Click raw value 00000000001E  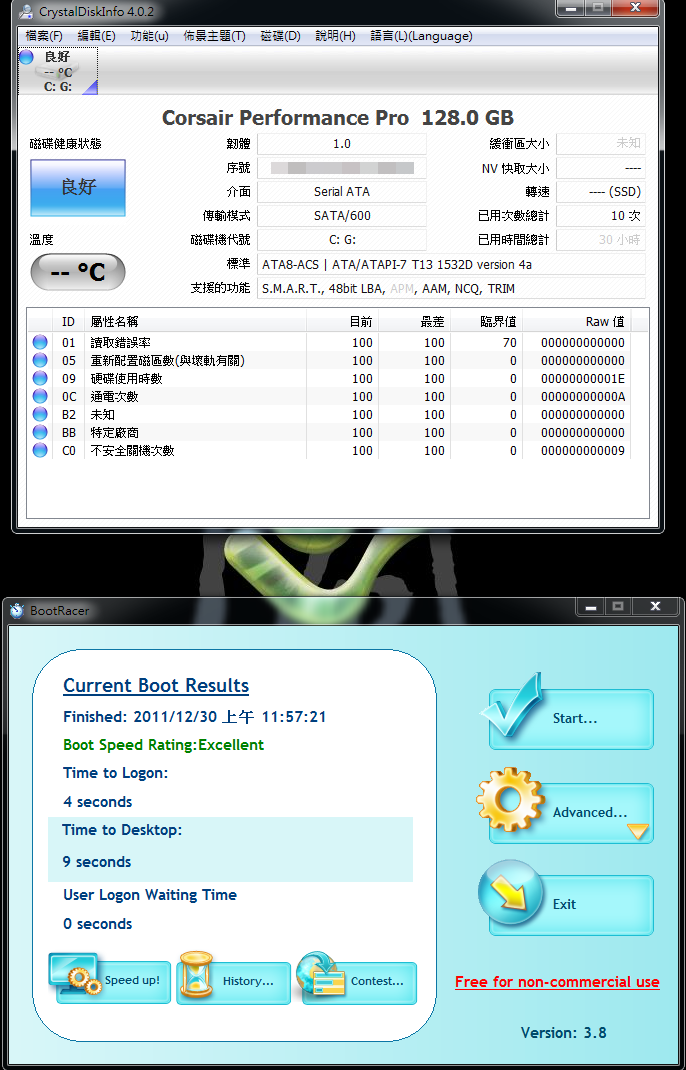click(x=583, y=379)
